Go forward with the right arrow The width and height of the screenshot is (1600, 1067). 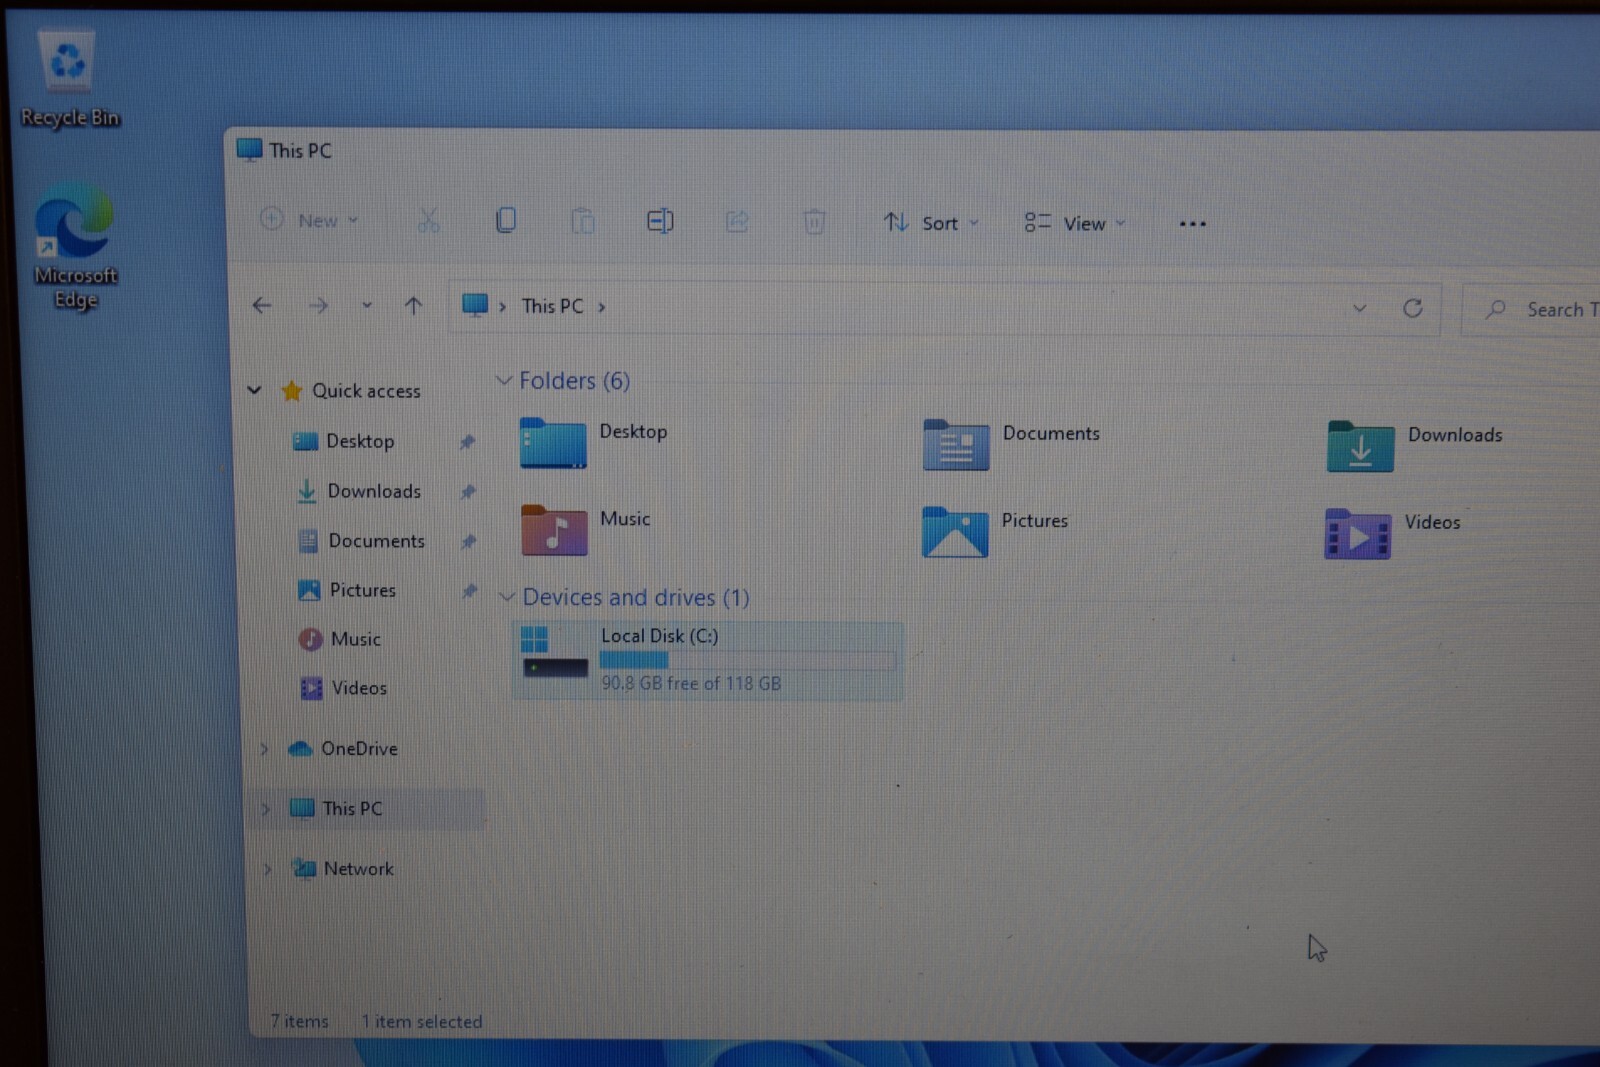pyautogui.click(x=318, y=305)
